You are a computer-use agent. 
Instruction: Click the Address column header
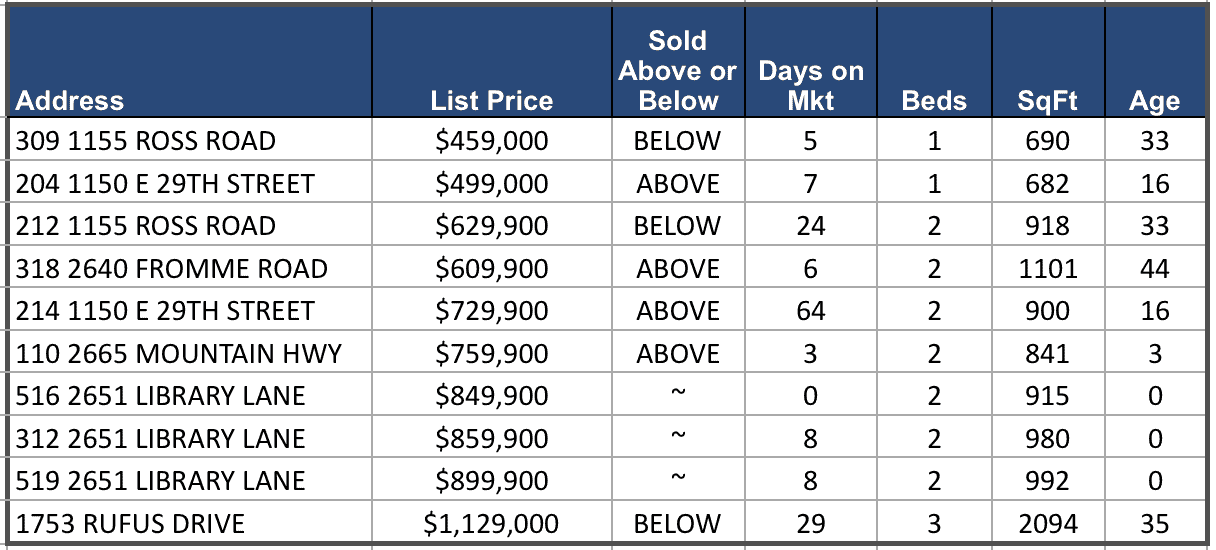click(70, 101)
